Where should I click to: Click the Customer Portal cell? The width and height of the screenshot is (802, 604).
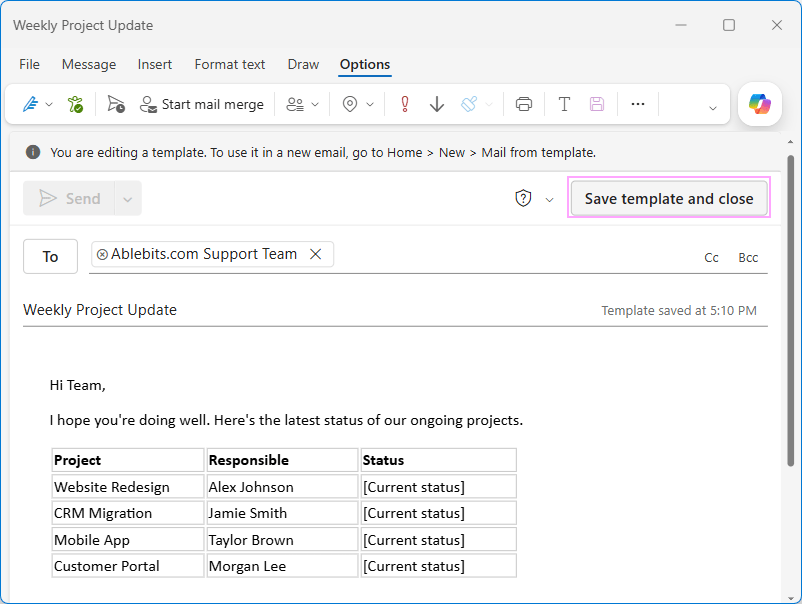[128, 566]
